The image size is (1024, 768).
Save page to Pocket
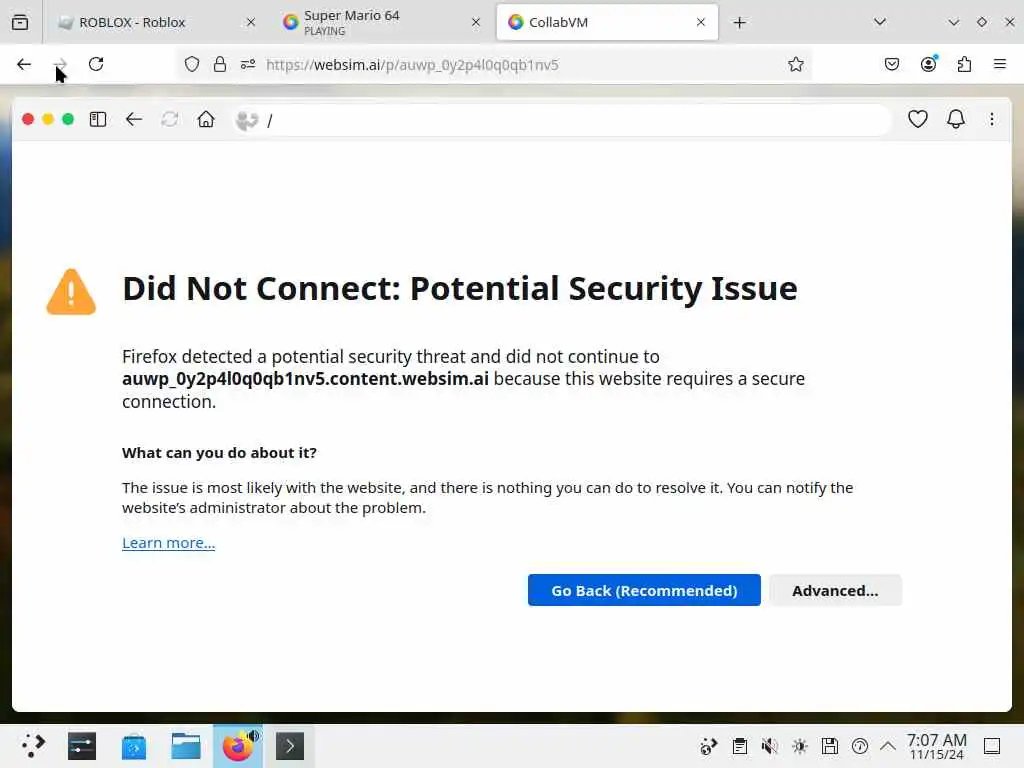pyautogui.click(x=892, y=65)
